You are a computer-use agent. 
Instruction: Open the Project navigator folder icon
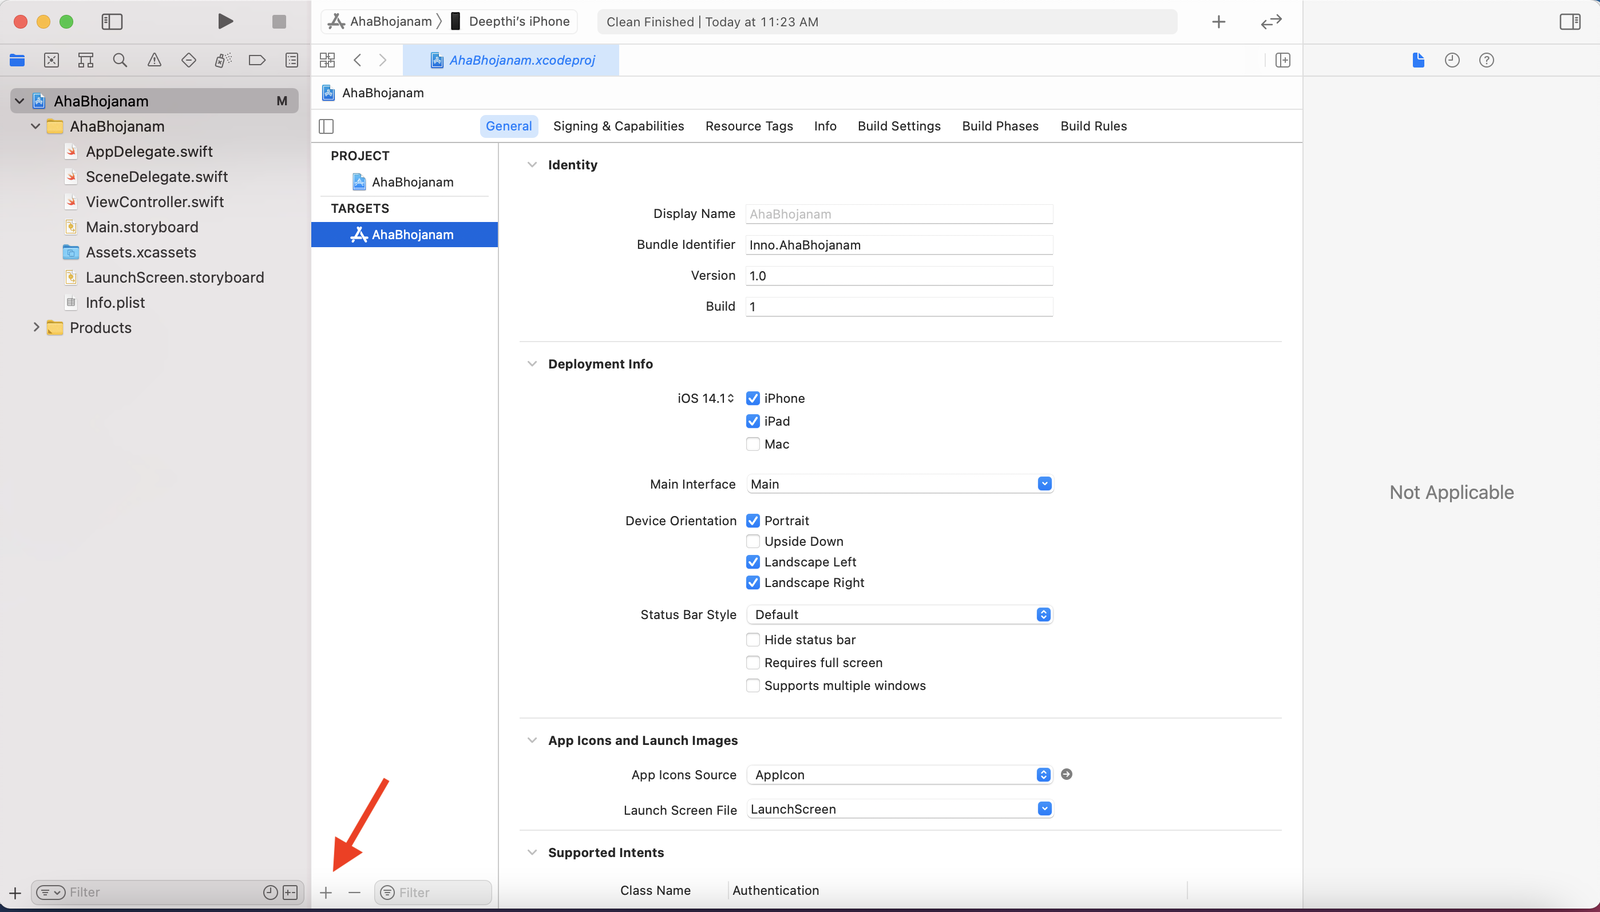pyautogui.click(x=17, y=60)
